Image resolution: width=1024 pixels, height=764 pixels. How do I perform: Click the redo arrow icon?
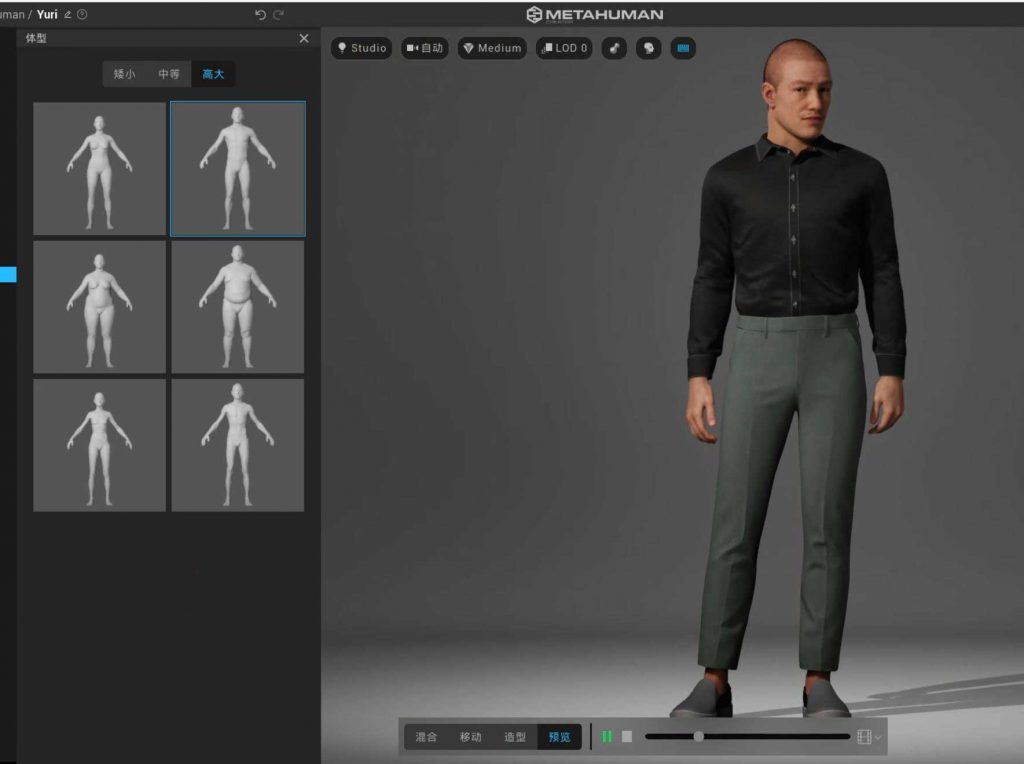[x=278, y=14]
